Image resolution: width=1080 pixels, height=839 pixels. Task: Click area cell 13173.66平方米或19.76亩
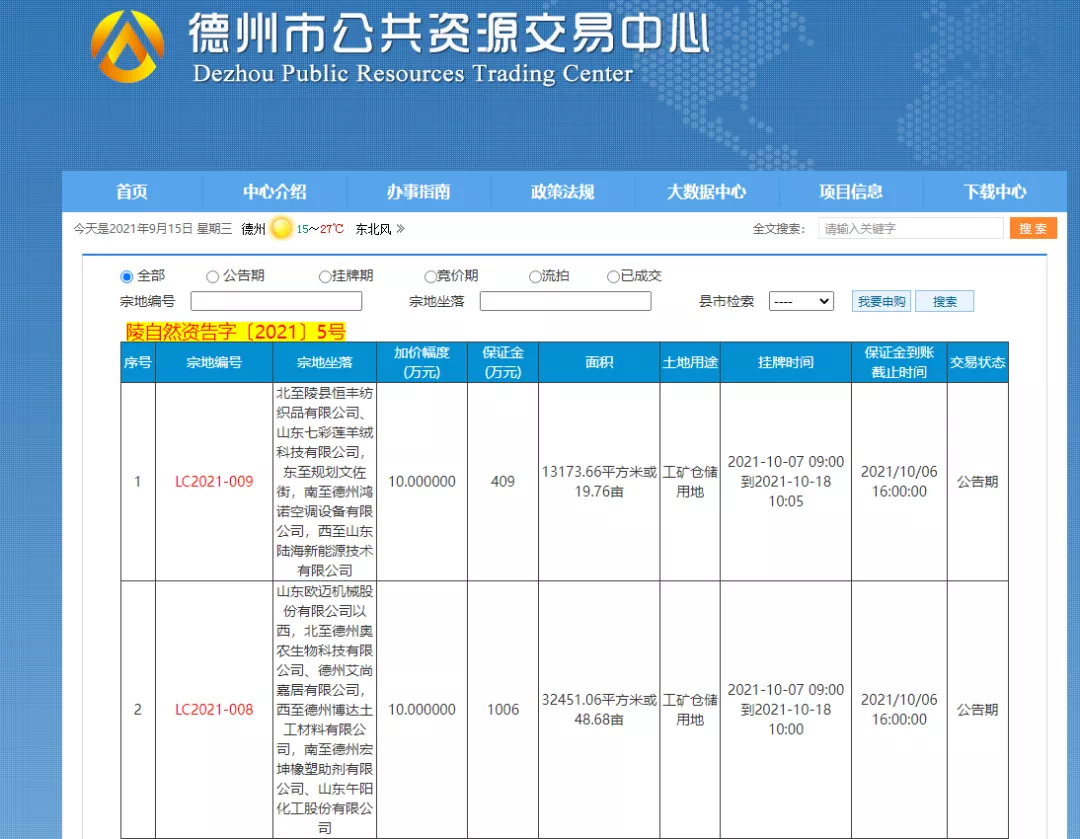[599, 481]
